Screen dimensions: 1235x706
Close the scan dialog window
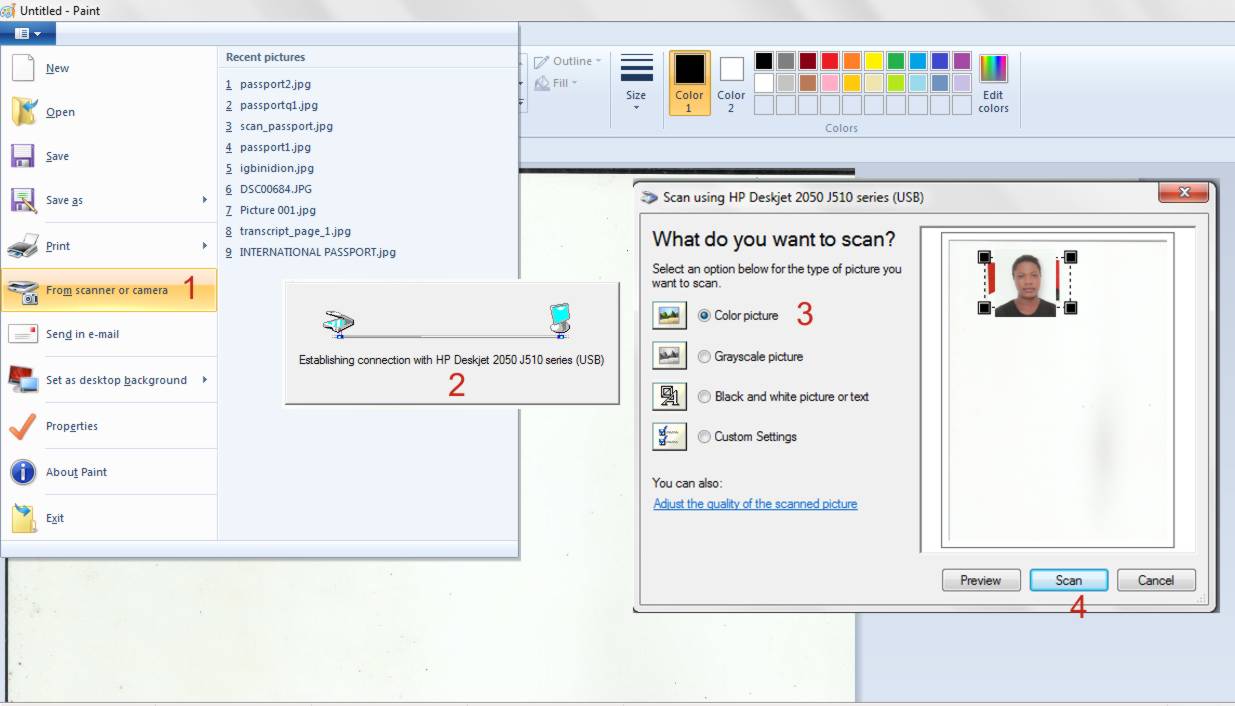pos(1184,193)
